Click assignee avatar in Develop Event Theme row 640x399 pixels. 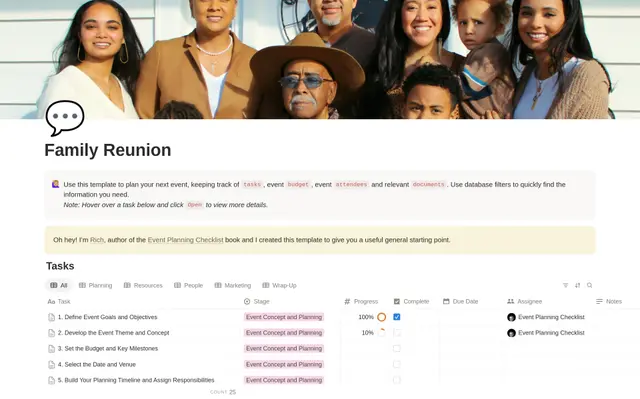click(511, 333)
